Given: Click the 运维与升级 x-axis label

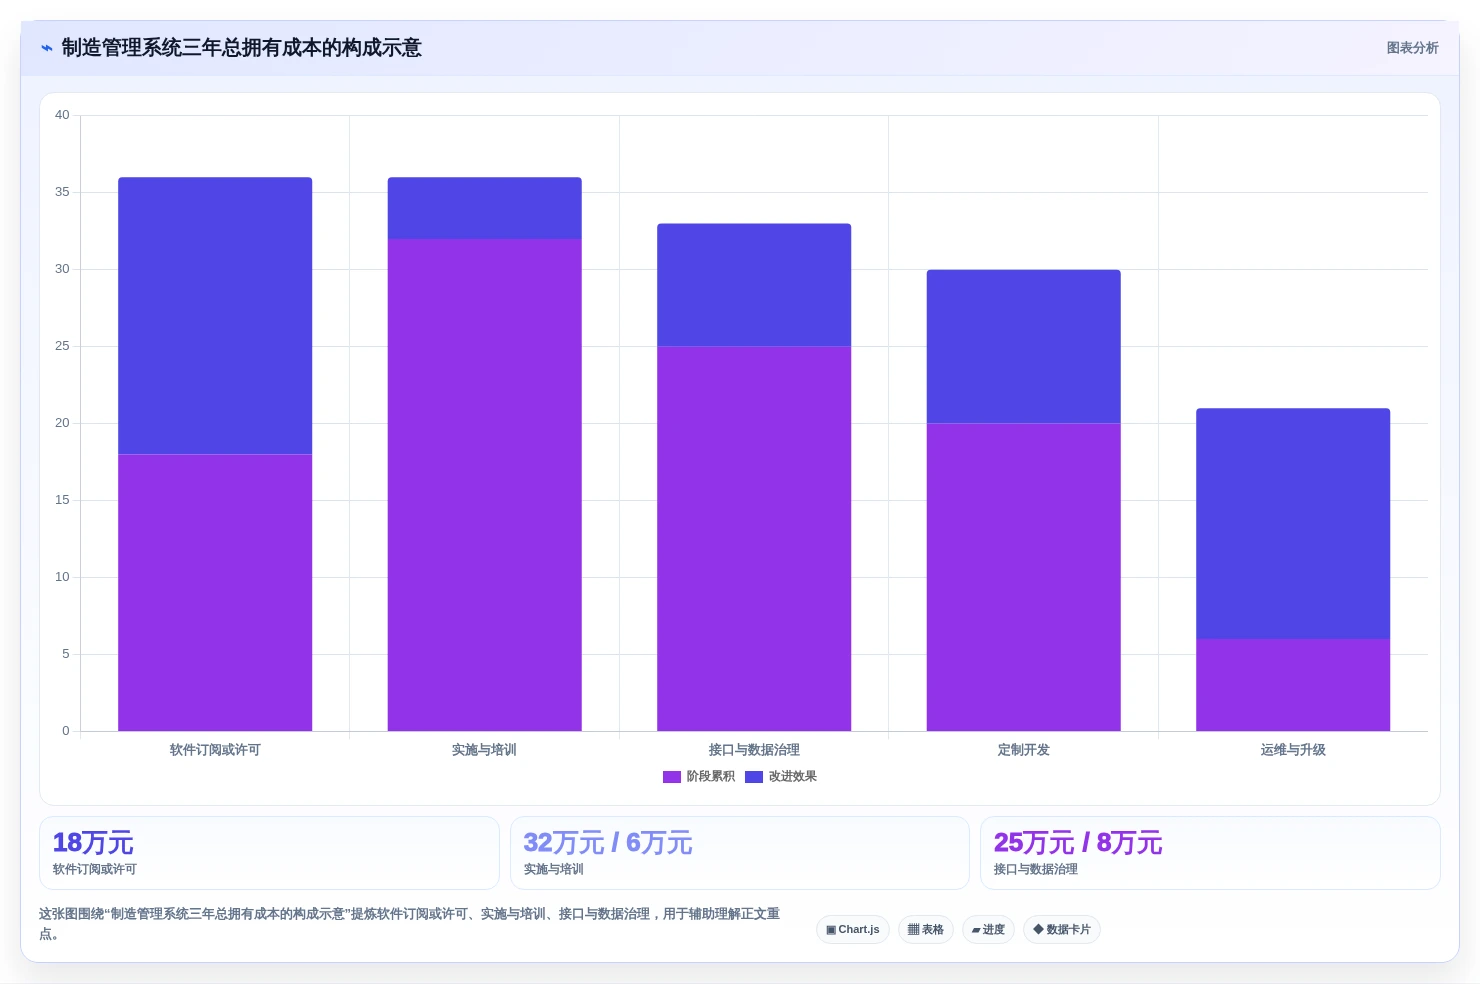Looking at the screenshot, I should point(1293,750).
